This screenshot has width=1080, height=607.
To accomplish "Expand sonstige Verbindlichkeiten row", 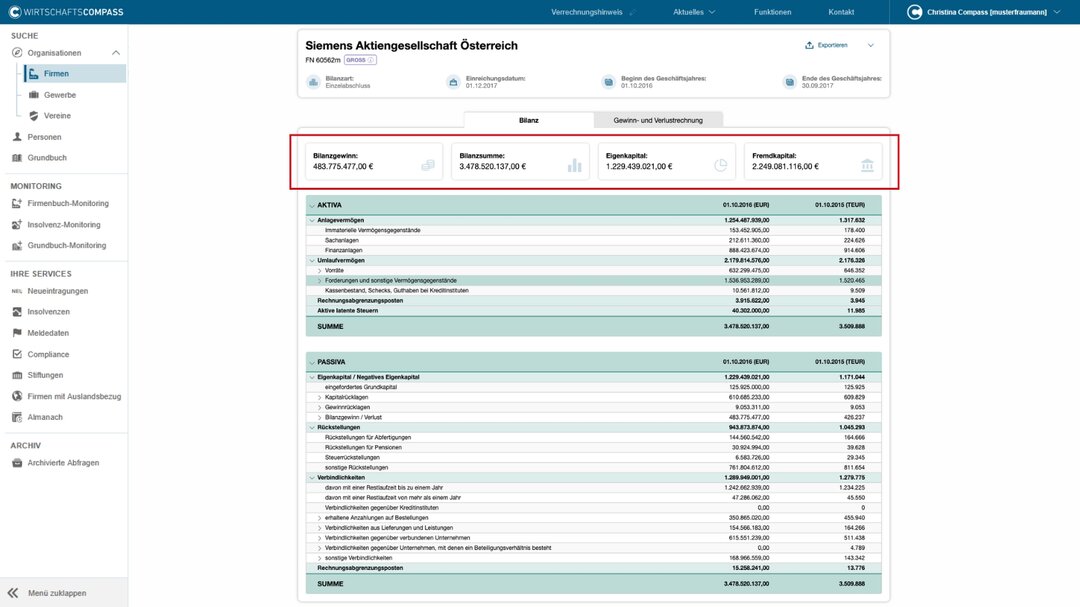I will [x=320, y=558].
